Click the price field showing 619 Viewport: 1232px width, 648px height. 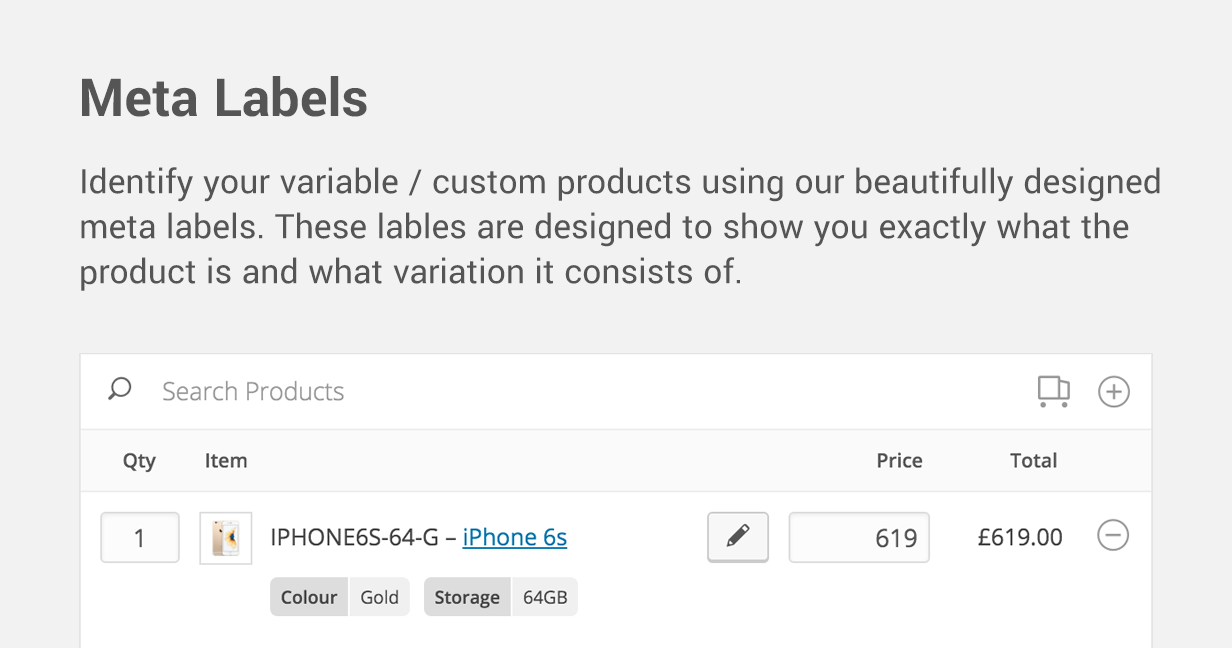pyautogui.click(x=859, y=538)
